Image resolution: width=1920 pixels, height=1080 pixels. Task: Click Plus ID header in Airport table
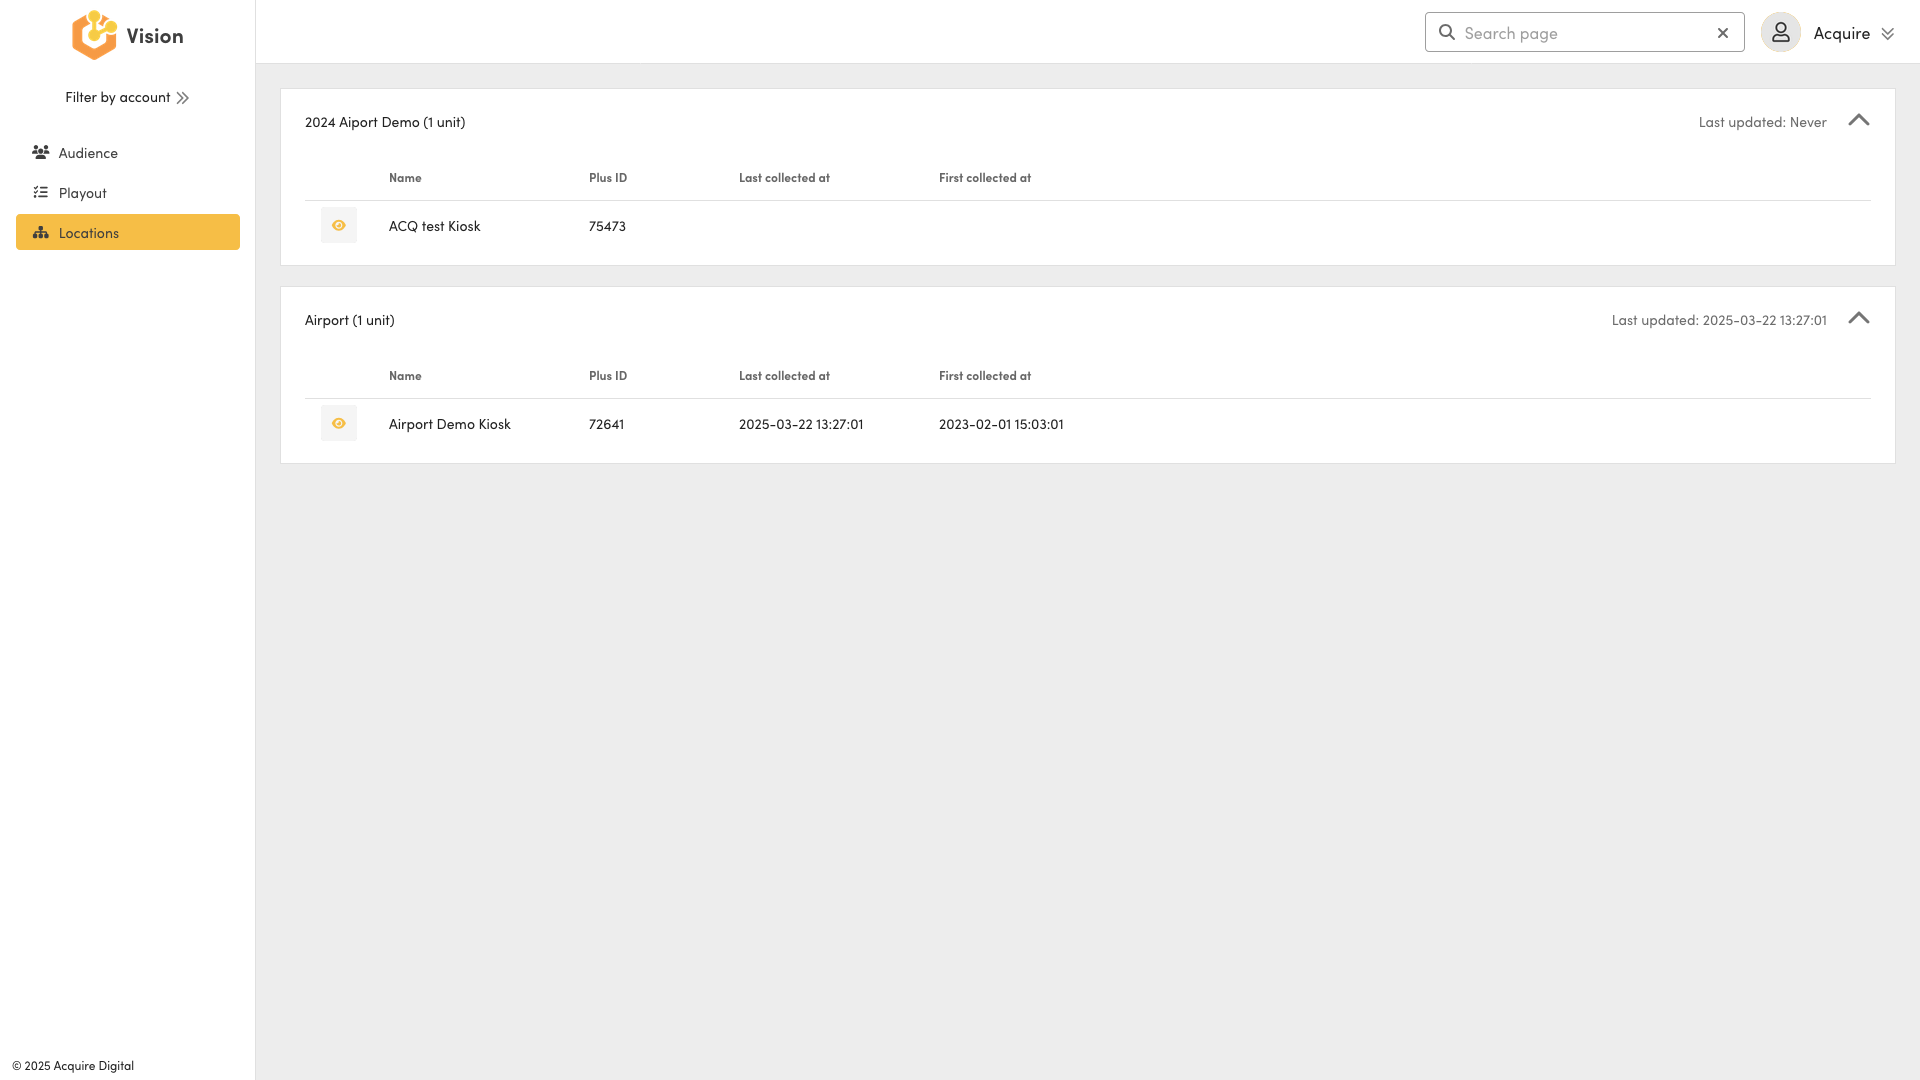coord(608,376)
